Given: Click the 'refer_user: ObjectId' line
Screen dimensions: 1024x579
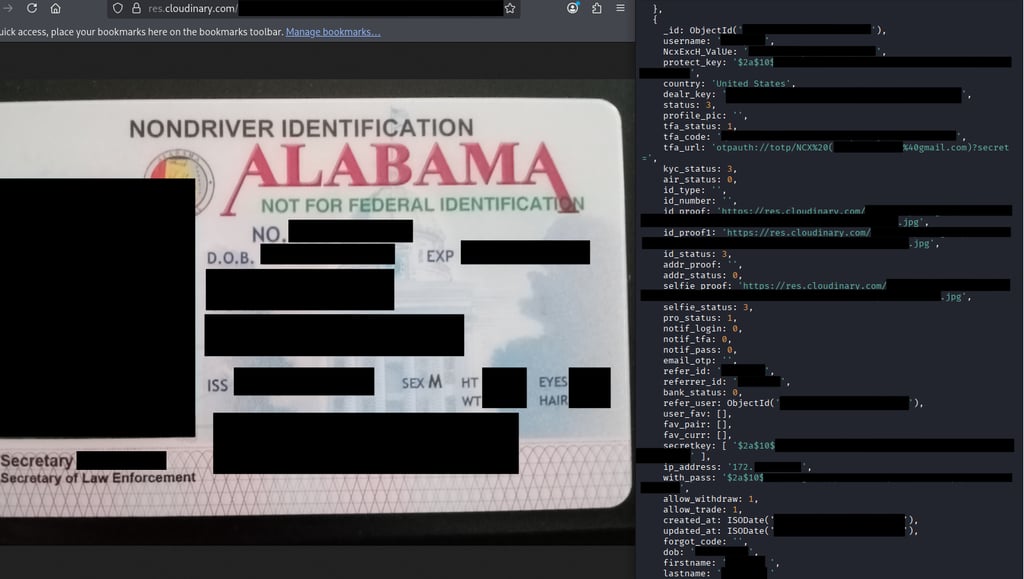Looking at the screenshot, I should tap(793, 403).
